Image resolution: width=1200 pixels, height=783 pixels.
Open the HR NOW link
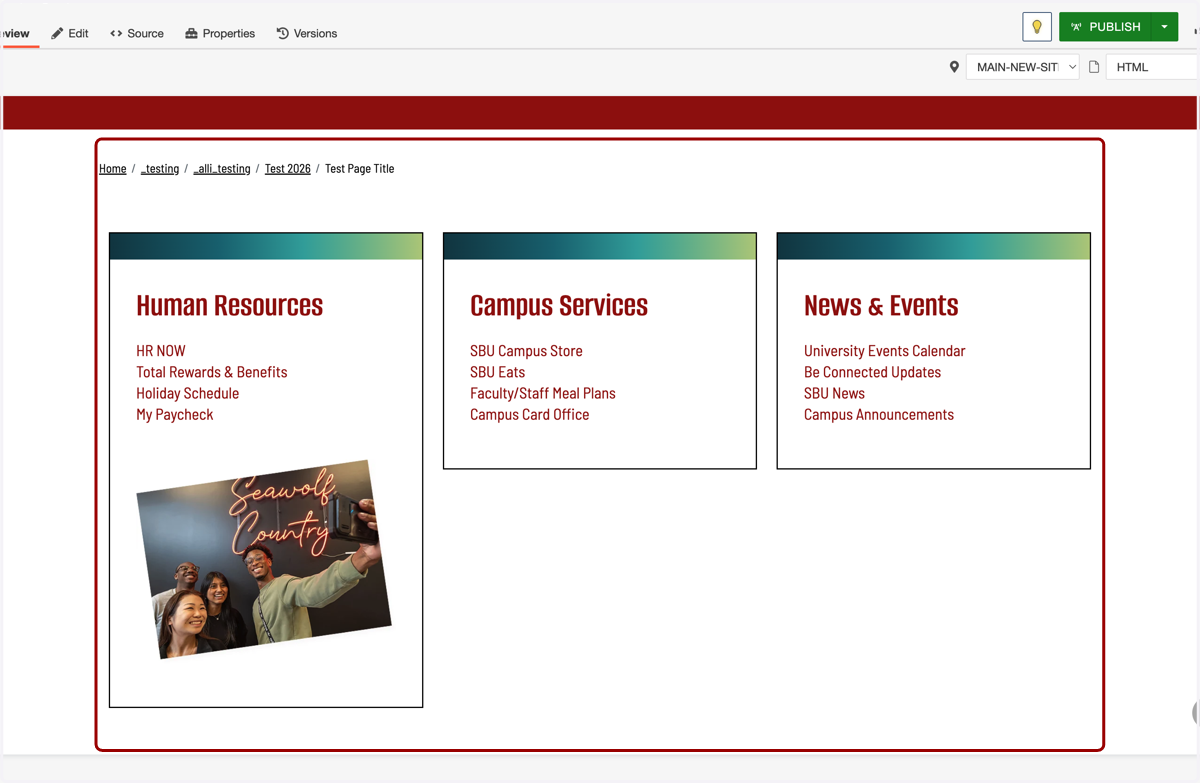[x=161, y=351]
